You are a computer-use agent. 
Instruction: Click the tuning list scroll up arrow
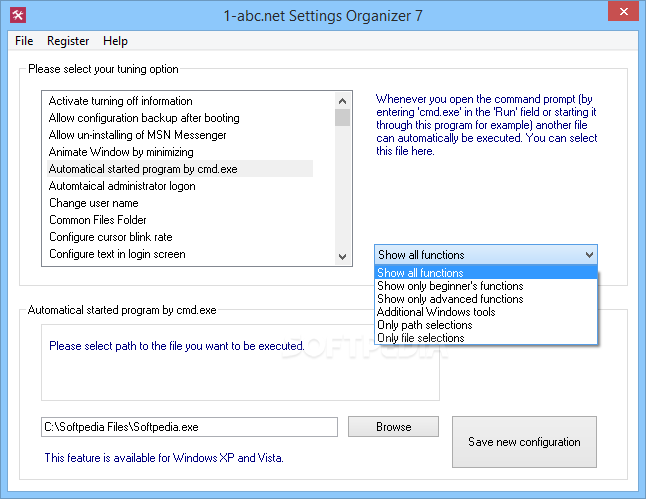[x=342, y=101]
